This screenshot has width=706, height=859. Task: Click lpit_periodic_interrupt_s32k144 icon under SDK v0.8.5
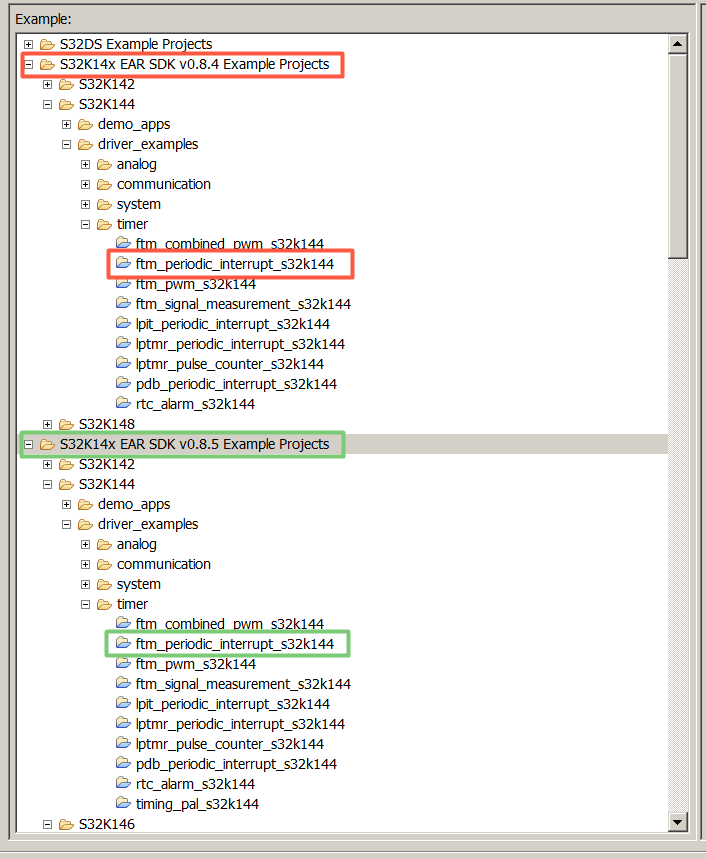pyautogui.click(x=123, y=703)
